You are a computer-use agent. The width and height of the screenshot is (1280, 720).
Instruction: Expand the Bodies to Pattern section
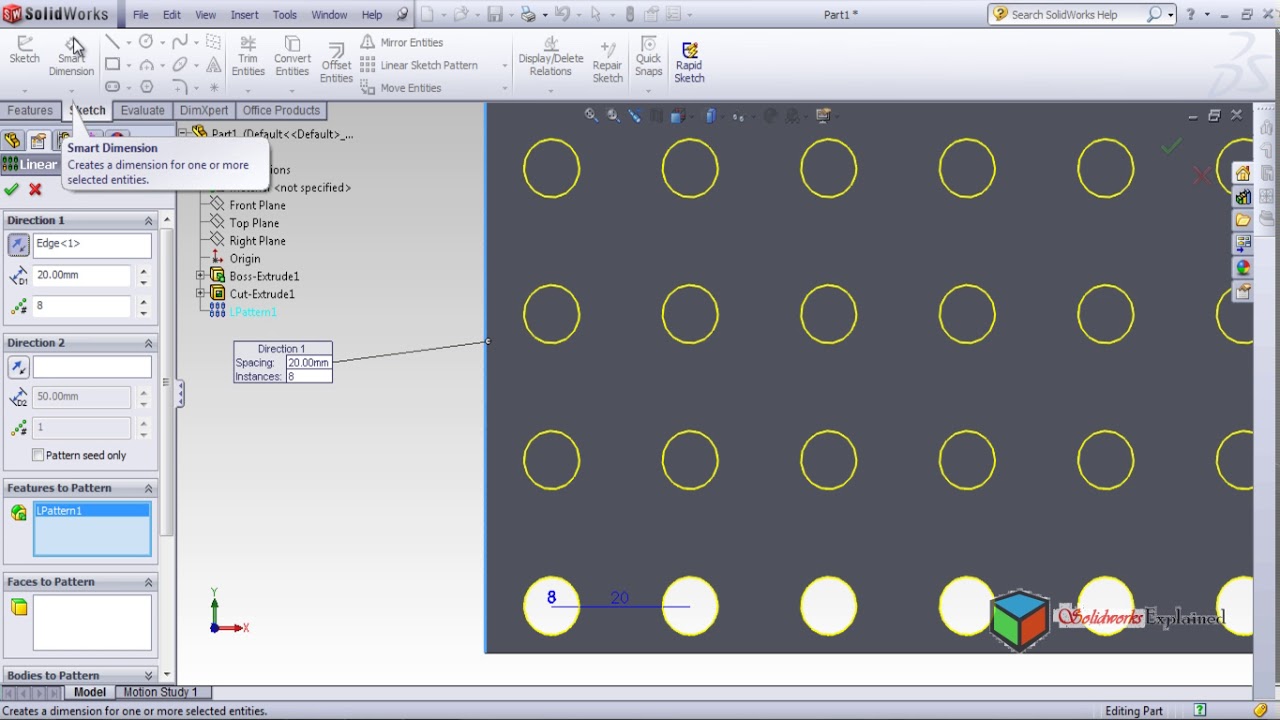tap(149, 675)
